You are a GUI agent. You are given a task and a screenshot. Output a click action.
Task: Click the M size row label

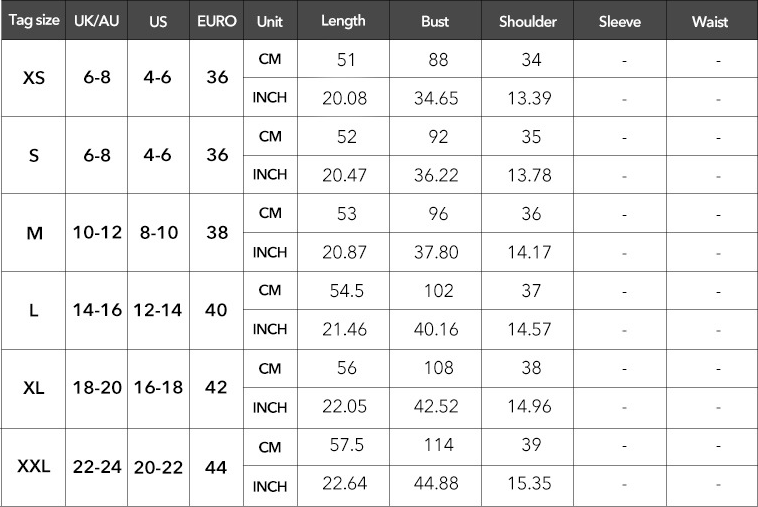pyautogui.click(x=34, y=233)
